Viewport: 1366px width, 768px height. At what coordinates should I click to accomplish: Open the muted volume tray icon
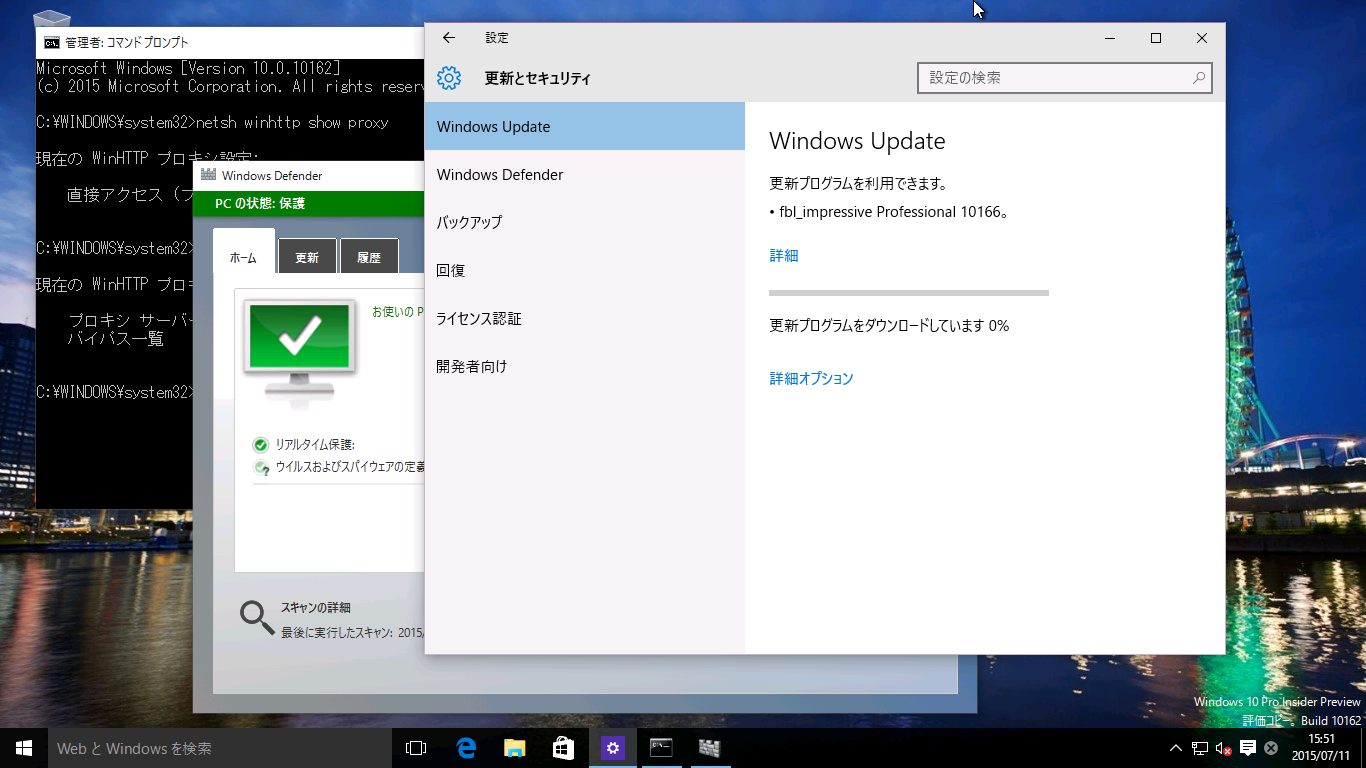[1223, 748]
